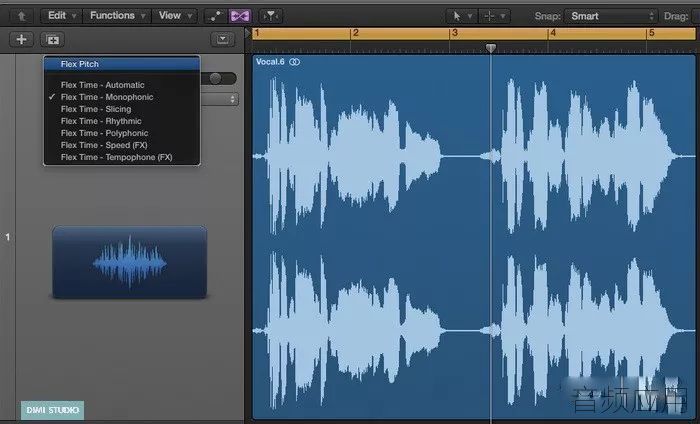Choose Flex Time - Slicing
Screen dimensions: 700x424
pyautogui.click(x=121, y=109)
